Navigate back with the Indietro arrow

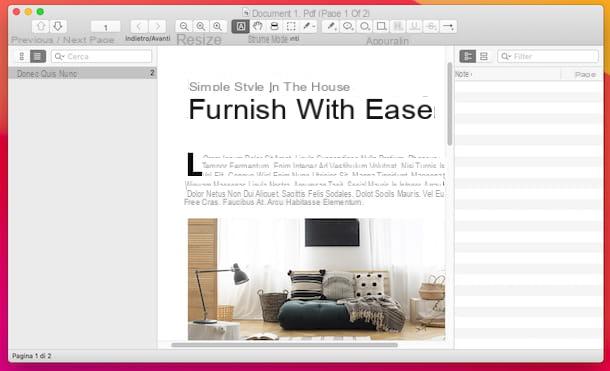click(139, 26)
